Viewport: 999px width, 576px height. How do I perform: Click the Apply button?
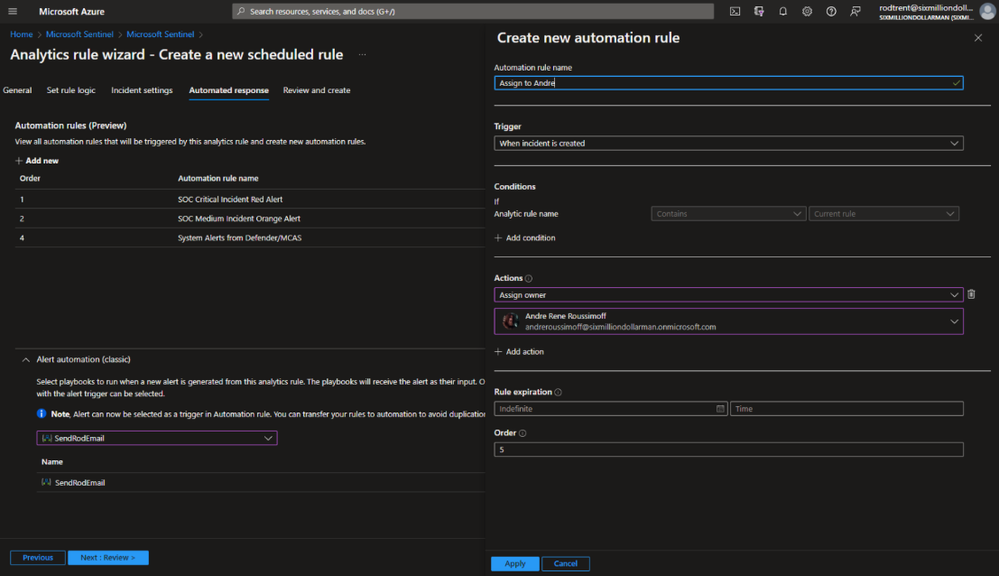tap(515, 563)
